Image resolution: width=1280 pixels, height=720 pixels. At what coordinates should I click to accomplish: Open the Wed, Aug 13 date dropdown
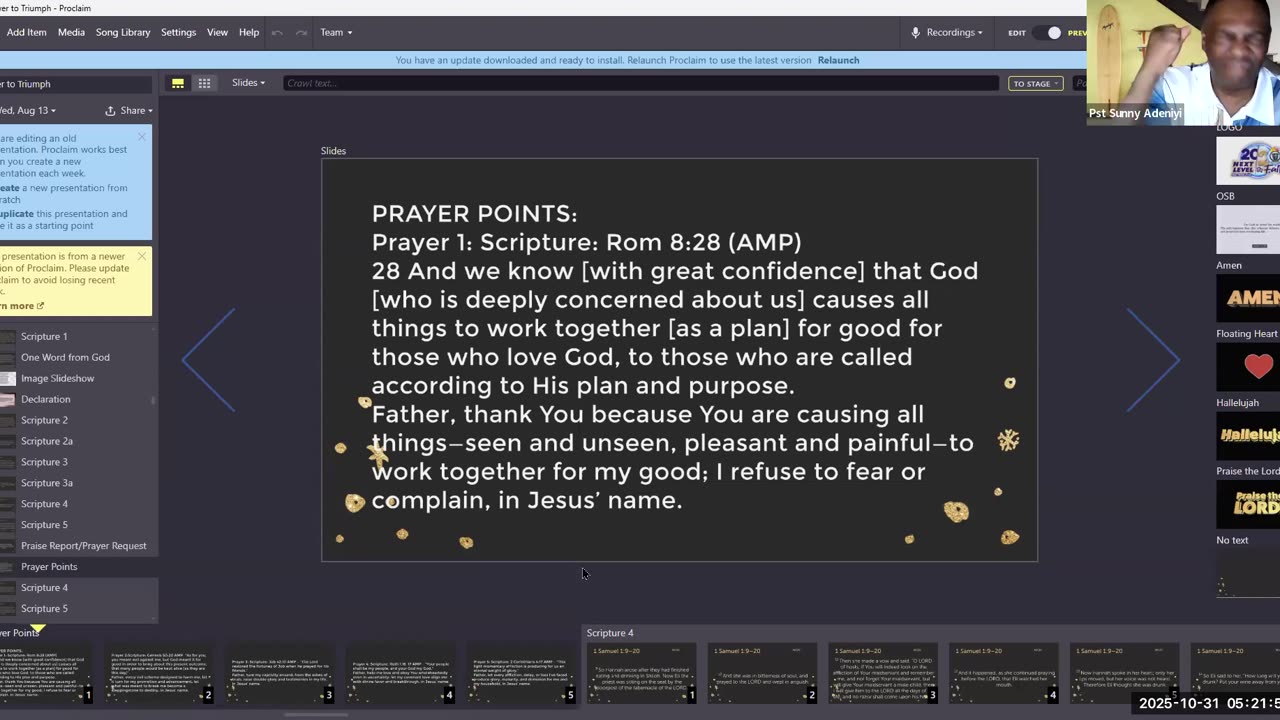tap(29, 110)
